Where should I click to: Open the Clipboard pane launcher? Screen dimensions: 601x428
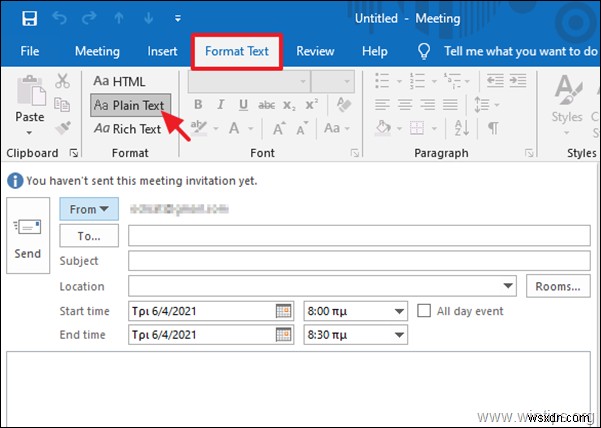(x=74, y=153)
